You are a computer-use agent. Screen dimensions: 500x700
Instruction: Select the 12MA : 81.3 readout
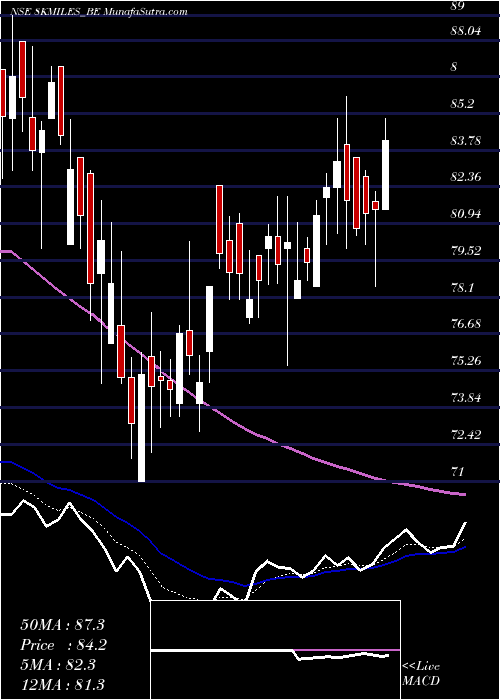pos(62,685)
